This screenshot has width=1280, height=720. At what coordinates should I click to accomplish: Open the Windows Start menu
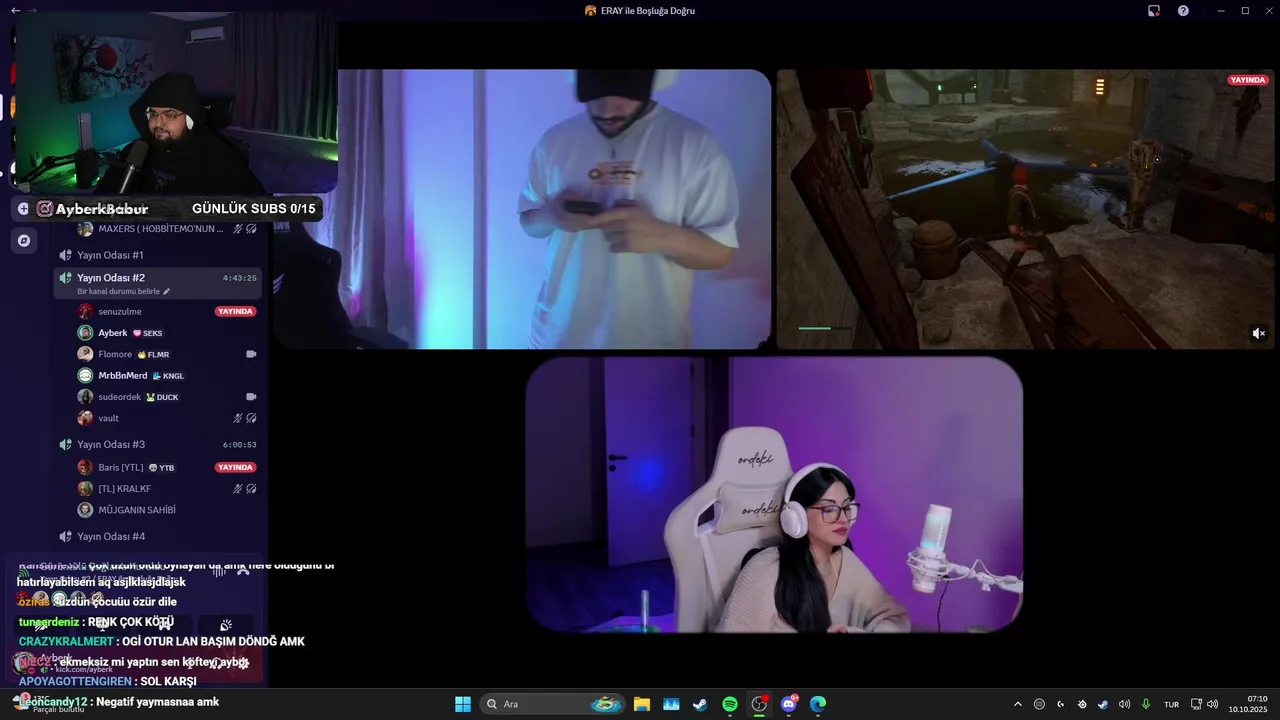click(463, 704)
